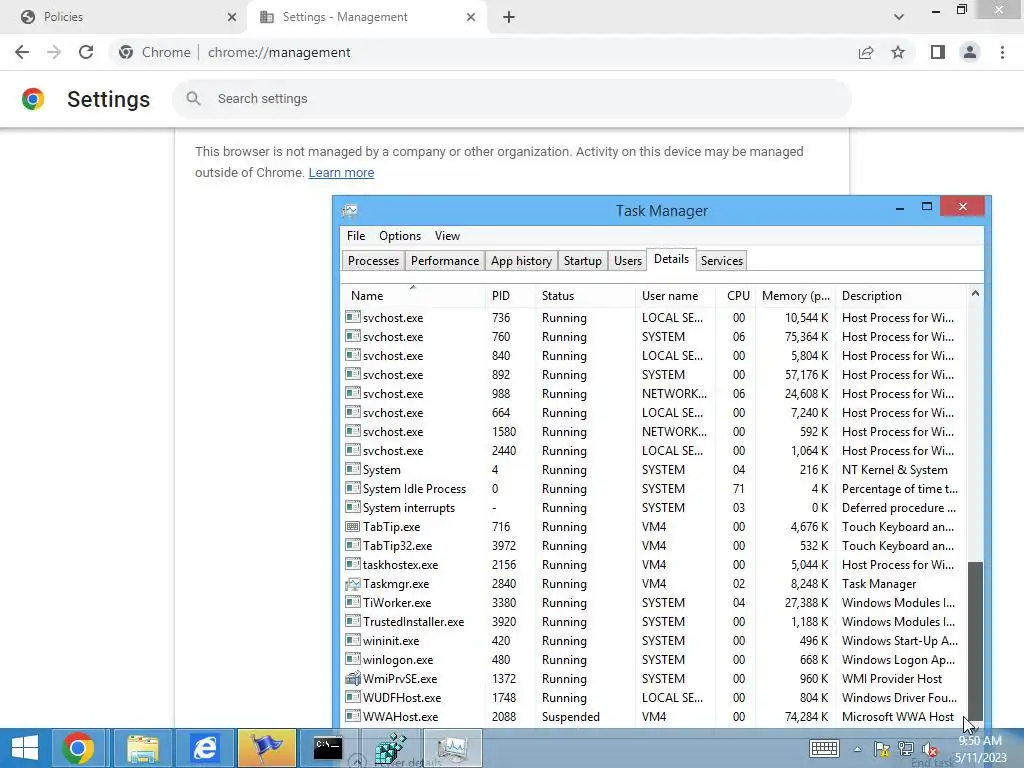Open File Explorer from the taskbar

(143, 748)
